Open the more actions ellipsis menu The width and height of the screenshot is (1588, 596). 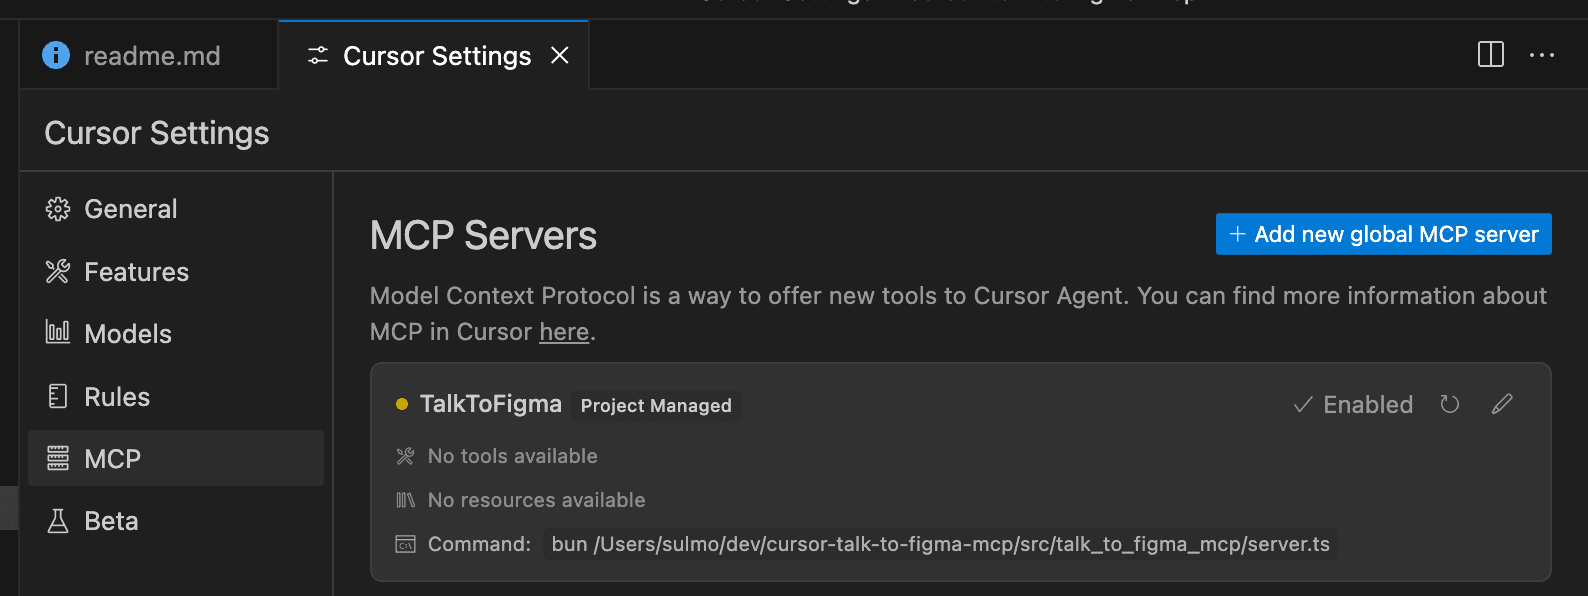point(1542,55)
